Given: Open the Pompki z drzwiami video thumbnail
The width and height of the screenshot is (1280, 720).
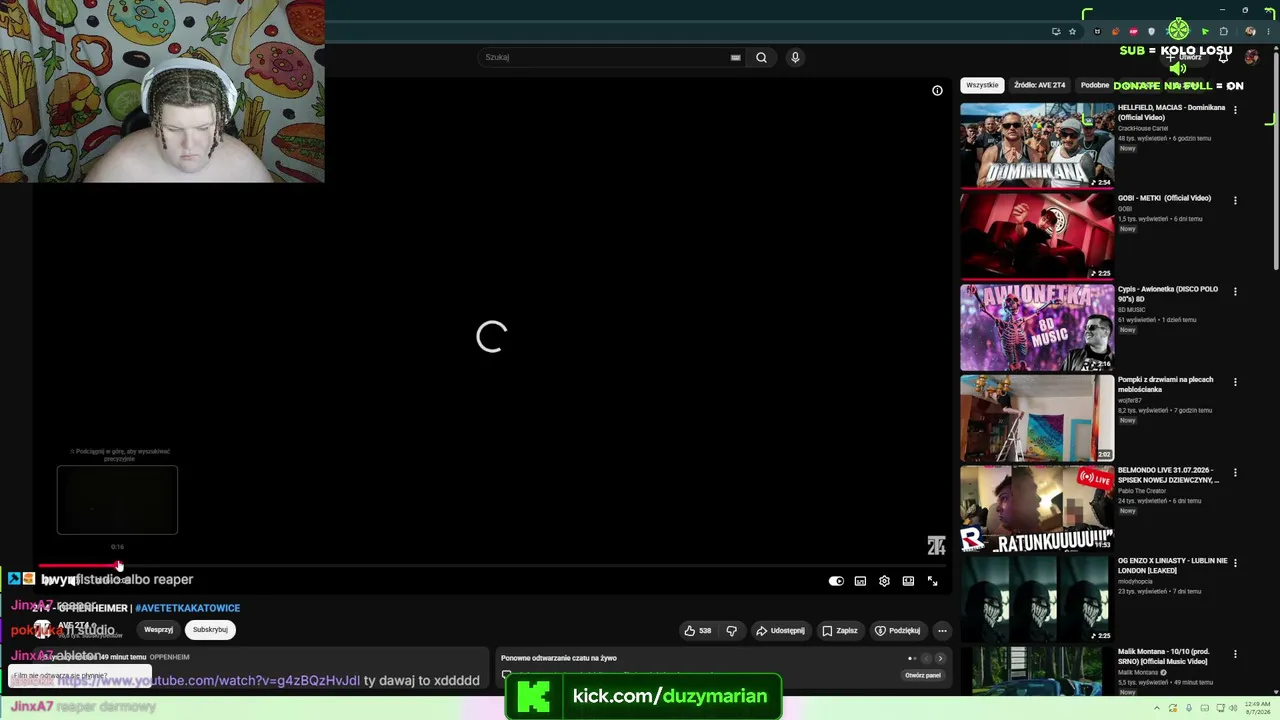Looking at the screenshot, I should click(1037, 418).
